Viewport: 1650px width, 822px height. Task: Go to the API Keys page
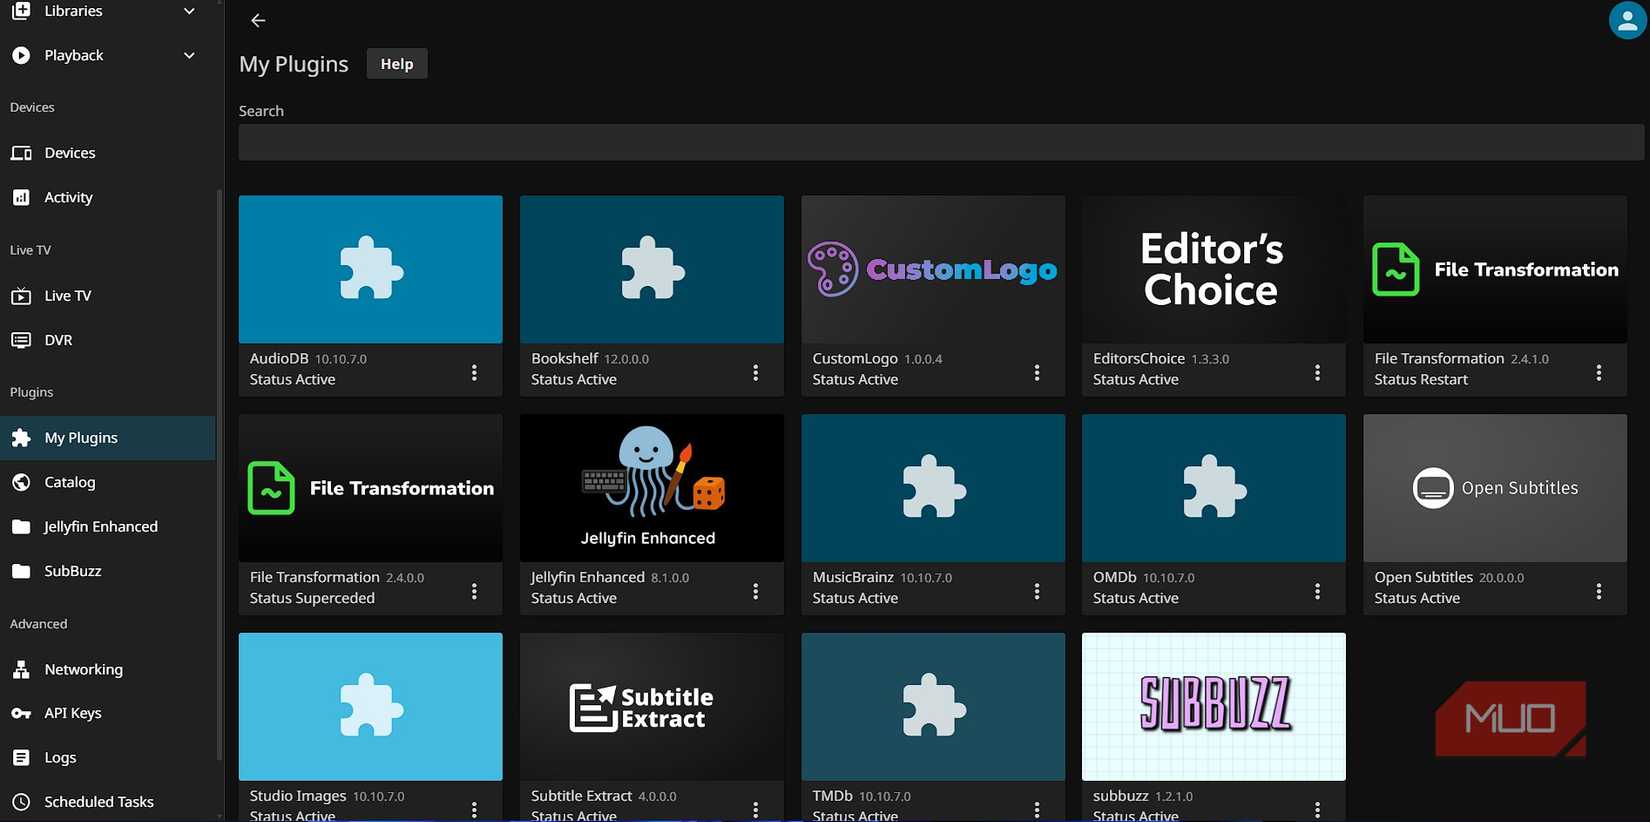108,713
